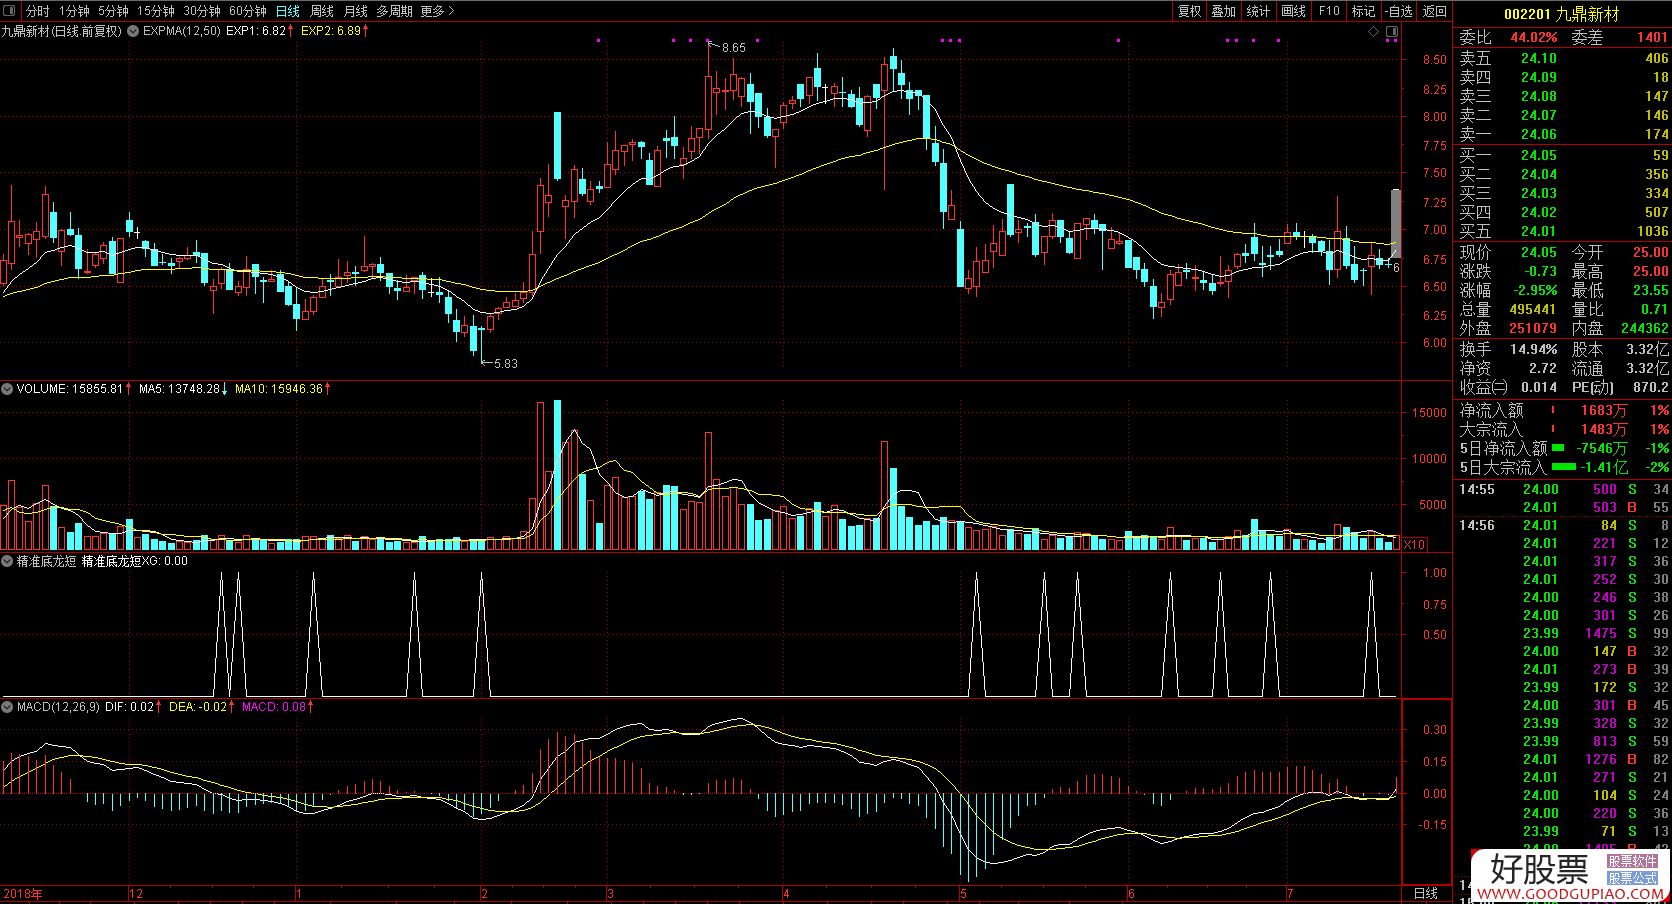
Task: Click the DIF: 0.02 MACD label
Action: click(133, 706)
